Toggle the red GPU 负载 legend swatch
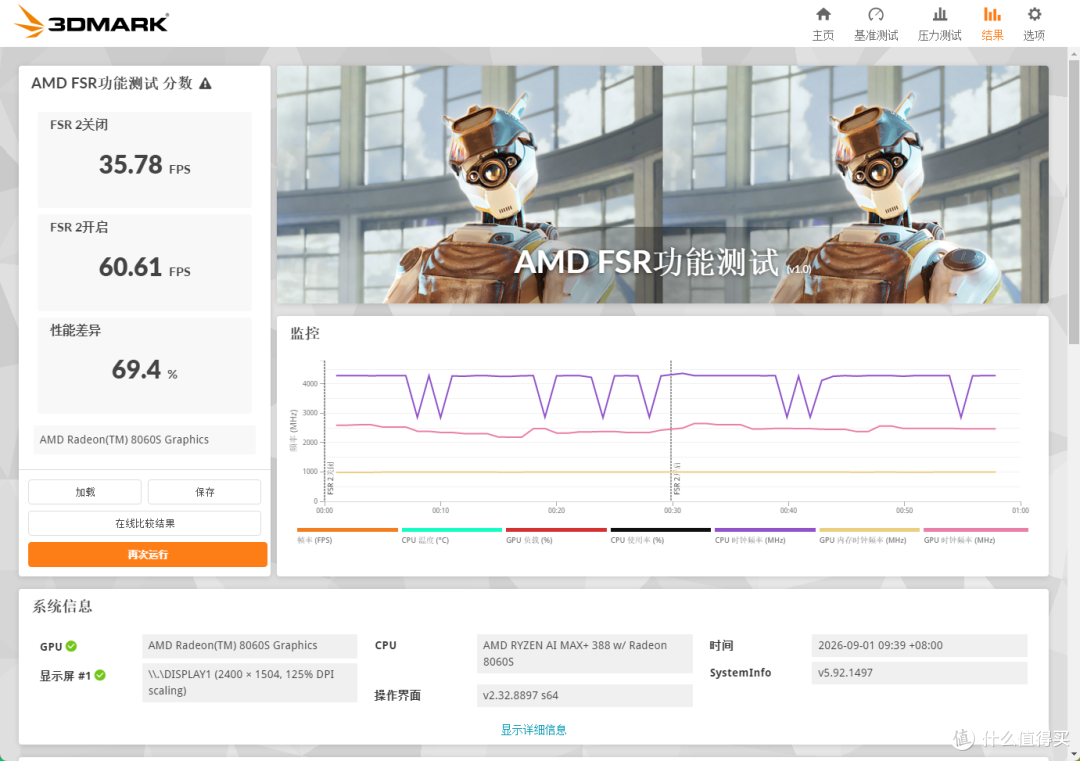The width and height of the screenshot is (1080, 761). [x=557, y=530]
